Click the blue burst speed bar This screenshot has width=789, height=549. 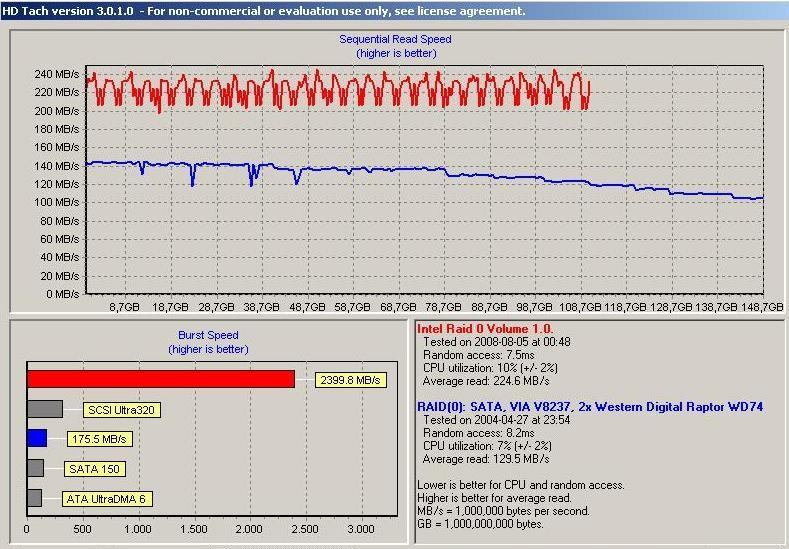point(37,438)
